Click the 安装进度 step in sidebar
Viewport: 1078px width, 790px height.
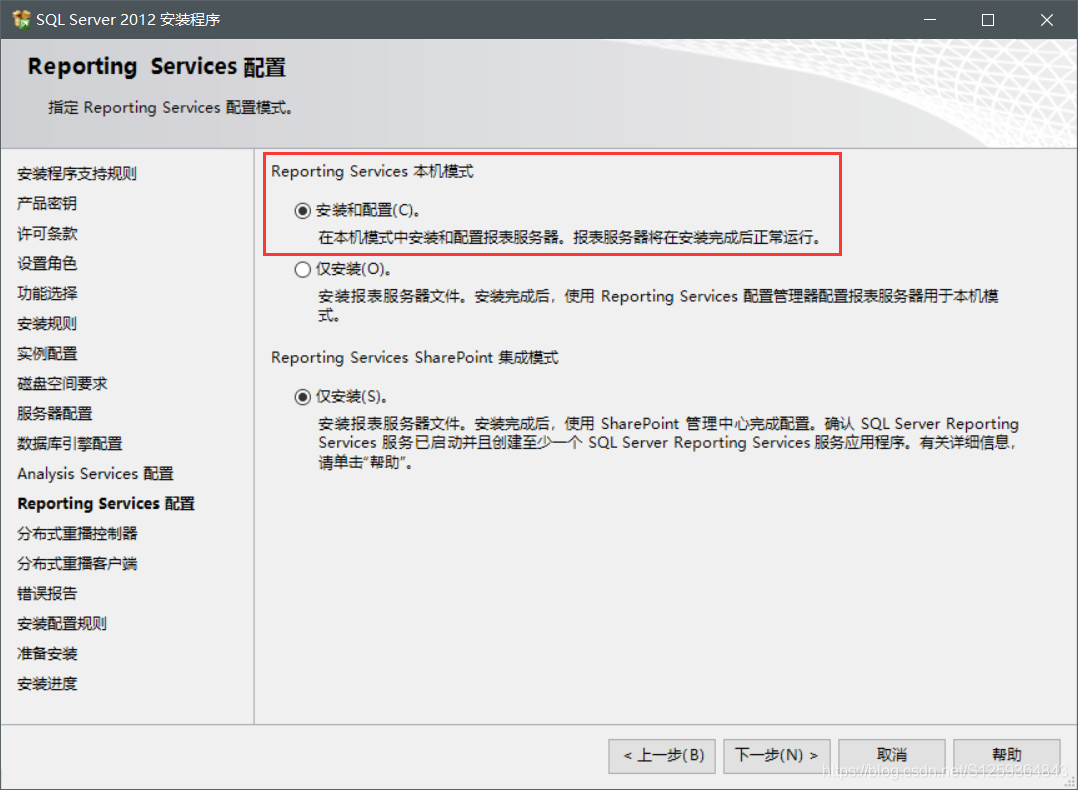(x=47, y=684)
